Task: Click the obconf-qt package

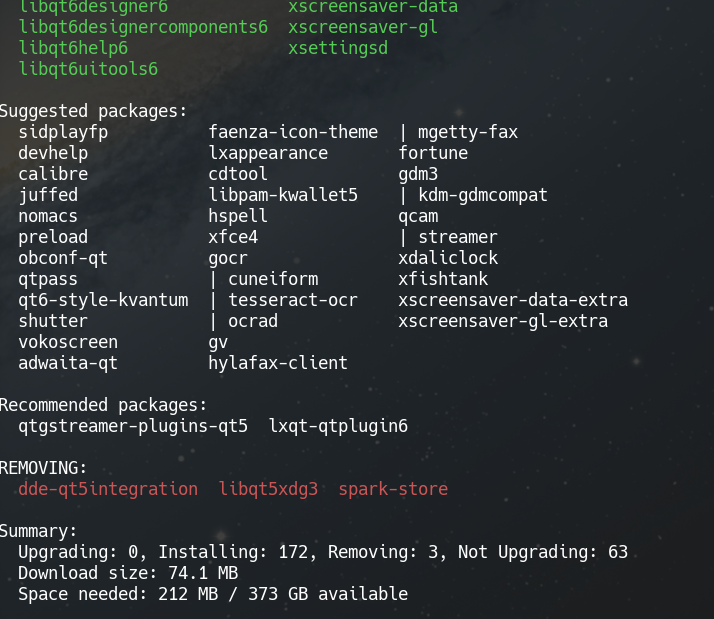Action: click(63, 258)
